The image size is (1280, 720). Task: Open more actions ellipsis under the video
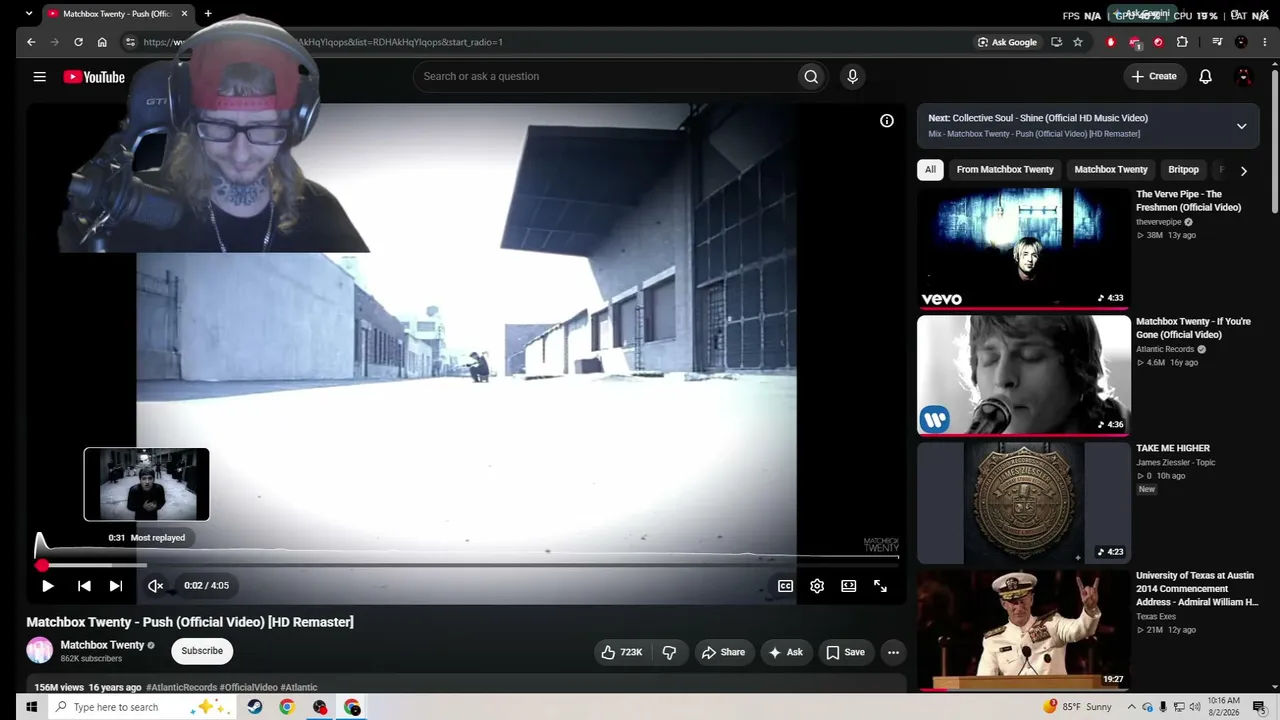pyautogui.click(x=893, y=652)
